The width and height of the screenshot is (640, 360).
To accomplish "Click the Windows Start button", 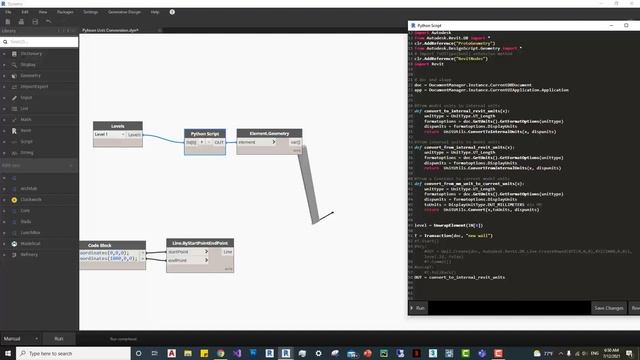I will point(8,353).
